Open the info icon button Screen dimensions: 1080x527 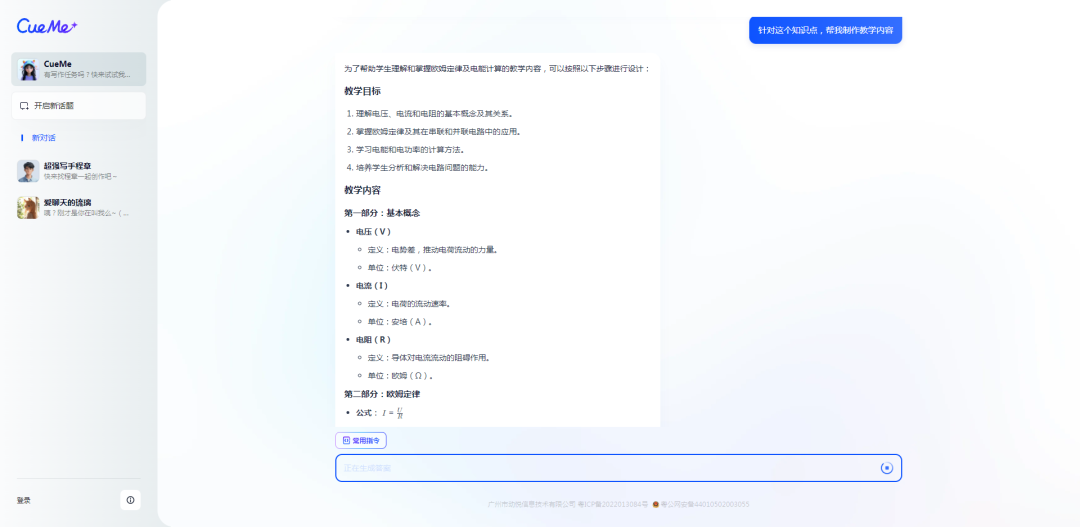click(x=130, y=500)
